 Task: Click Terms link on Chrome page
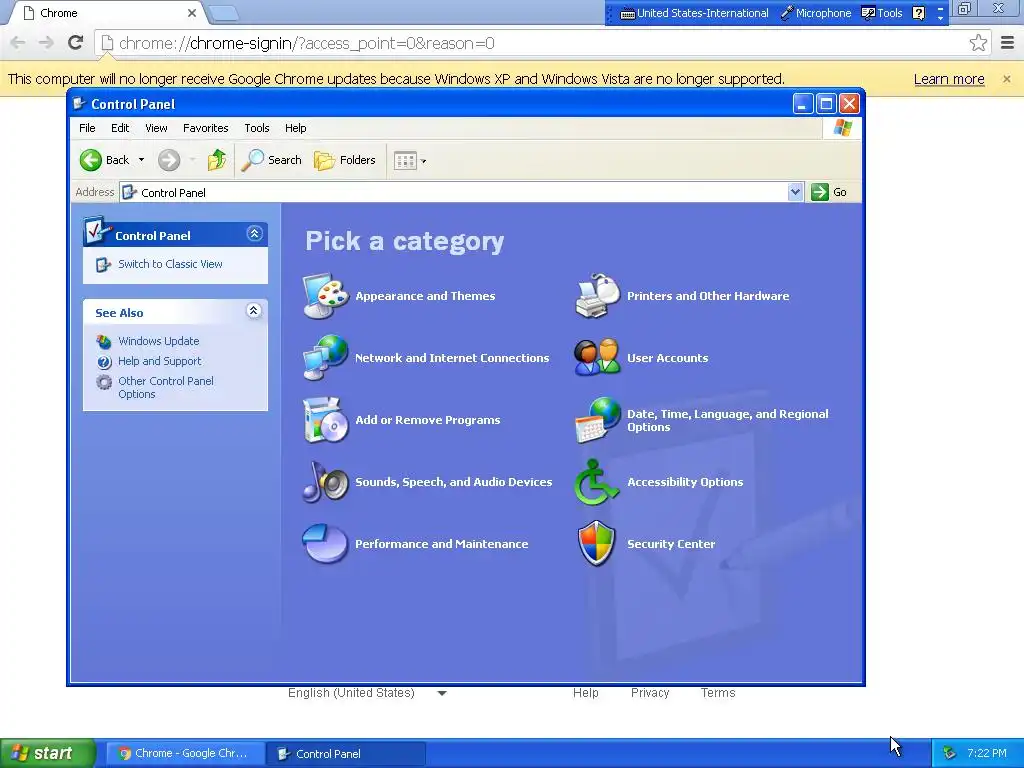(718, 693)
